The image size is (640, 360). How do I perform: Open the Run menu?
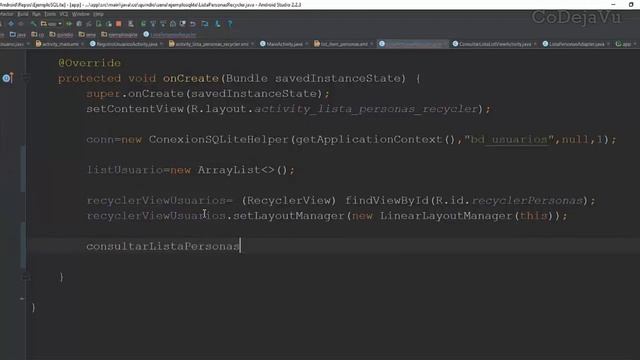(36, 14)
